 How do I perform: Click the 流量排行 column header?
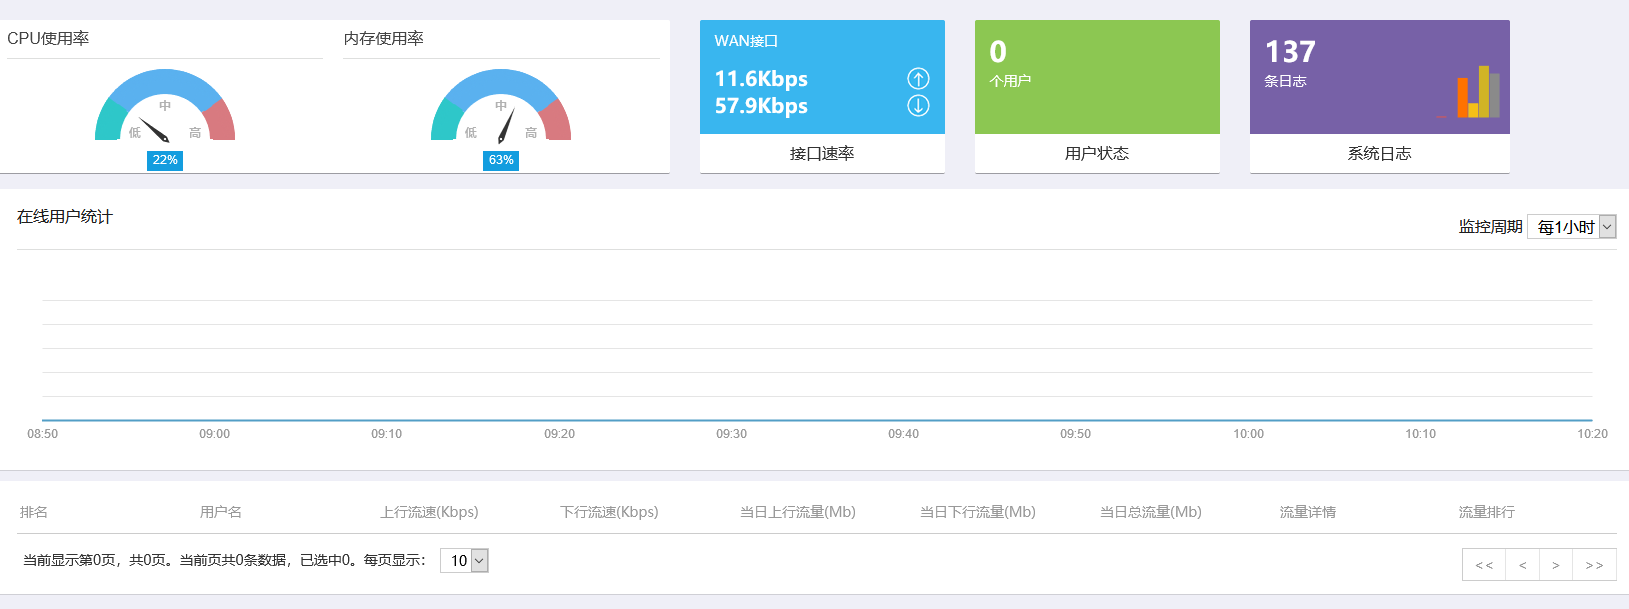(x=1487, y=512)
